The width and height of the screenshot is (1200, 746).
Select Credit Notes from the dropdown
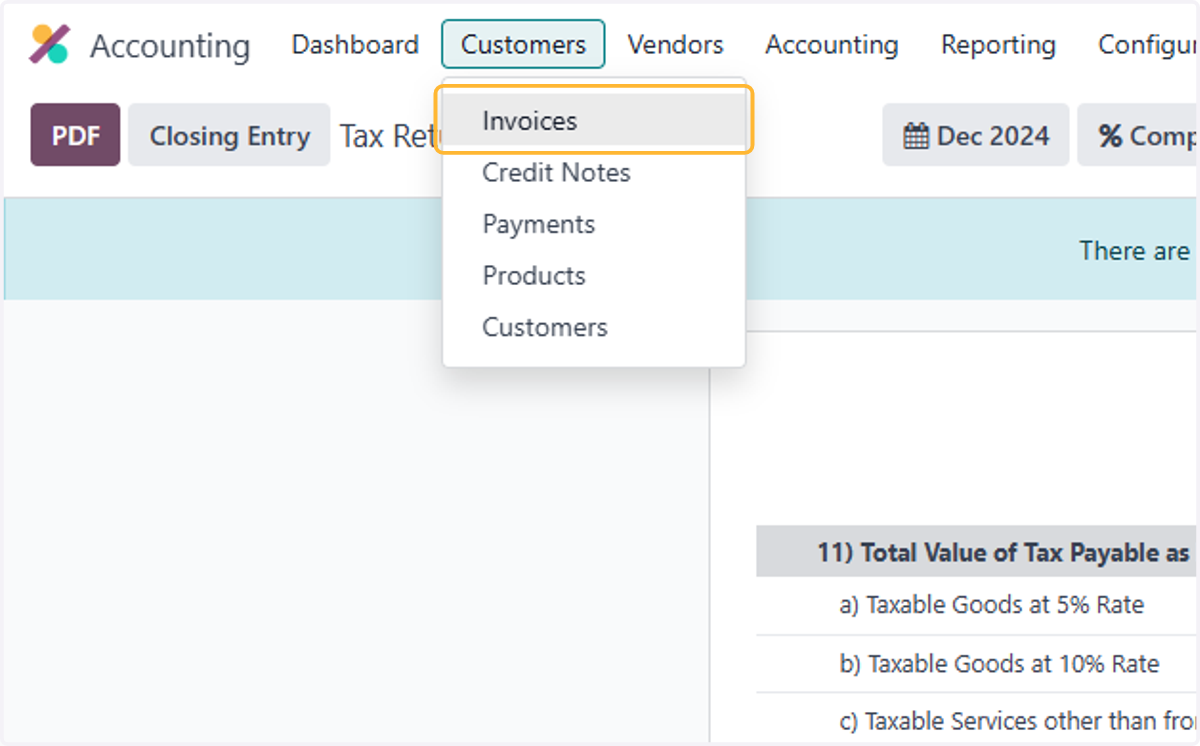point(594,173)
